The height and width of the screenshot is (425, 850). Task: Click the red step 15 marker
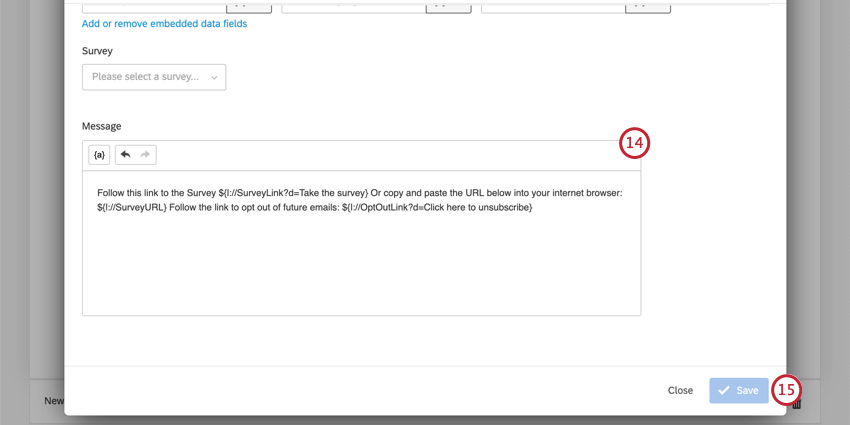coord(786,390)
